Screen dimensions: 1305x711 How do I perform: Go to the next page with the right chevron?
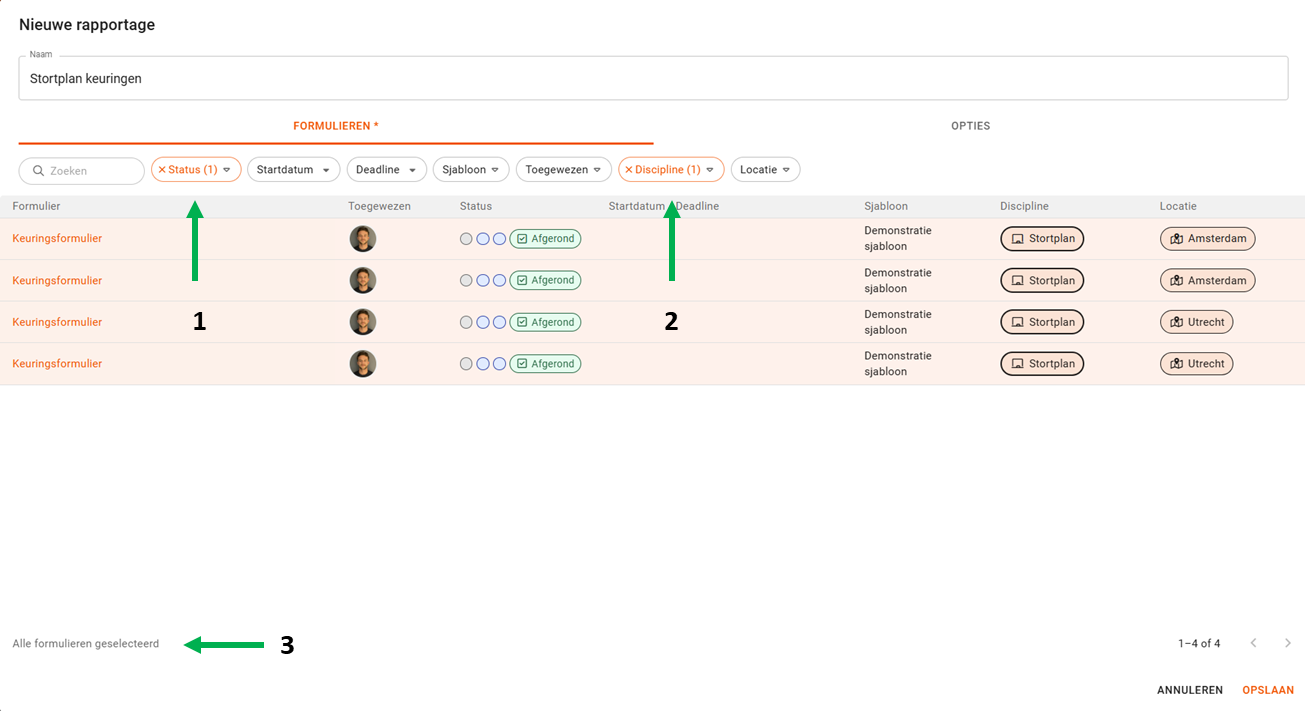click(1288, 643)
